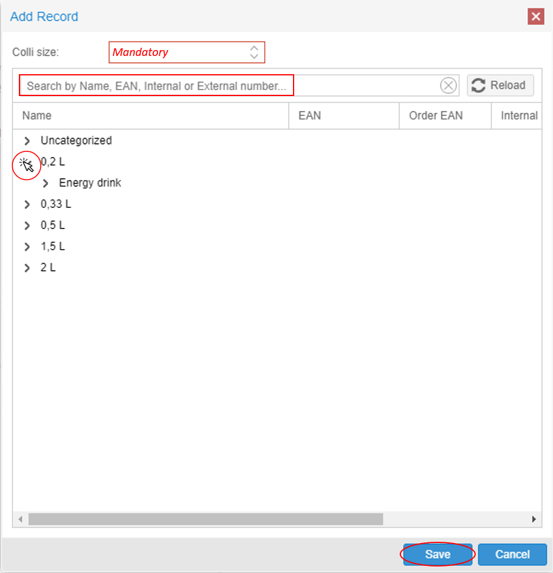Sort by the Name column header
The width and height of the screenshot is (553, 573).
pyautogui.click(x=151, y=116)
